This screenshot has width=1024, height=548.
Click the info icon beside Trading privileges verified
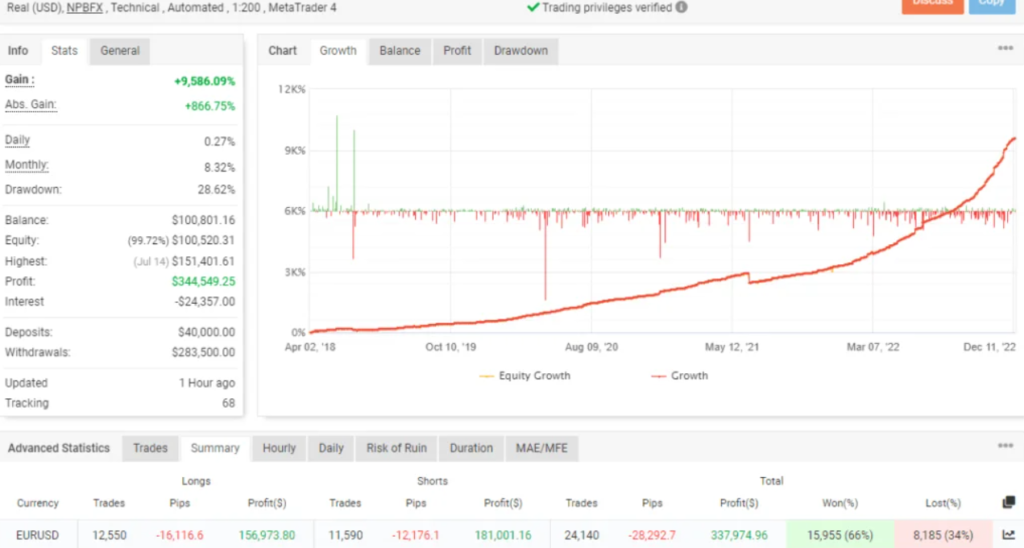[682, 7]
